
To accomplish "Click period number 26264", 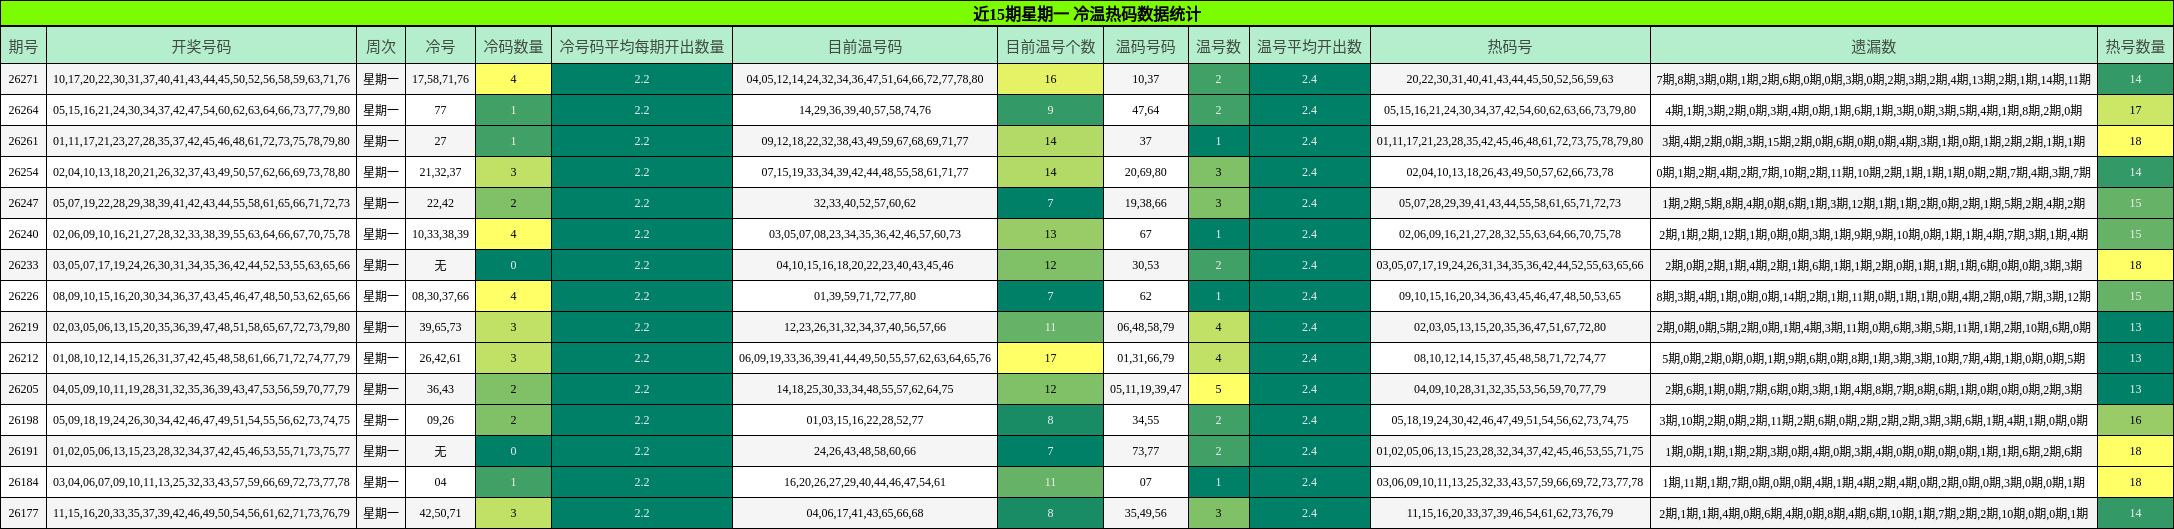I will coord(23,110).
